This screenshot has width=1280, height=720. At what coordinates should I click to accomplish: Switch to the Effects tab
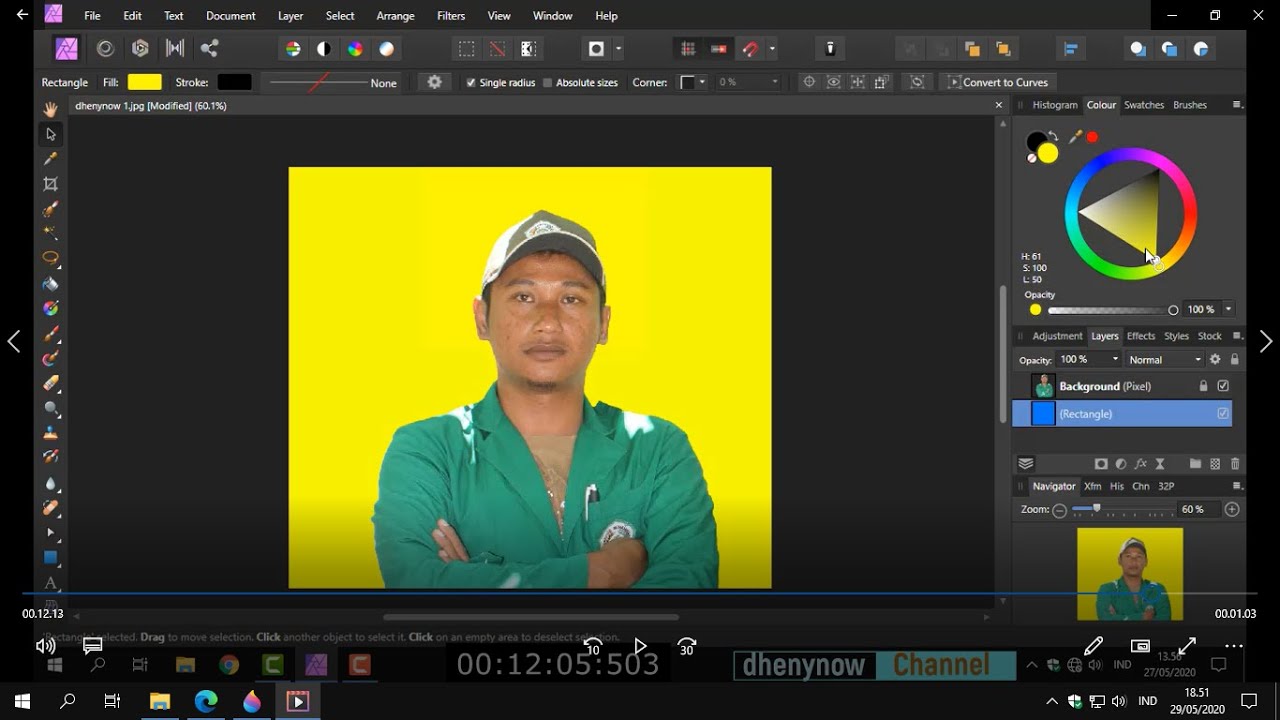click(x=1141, y=336)
